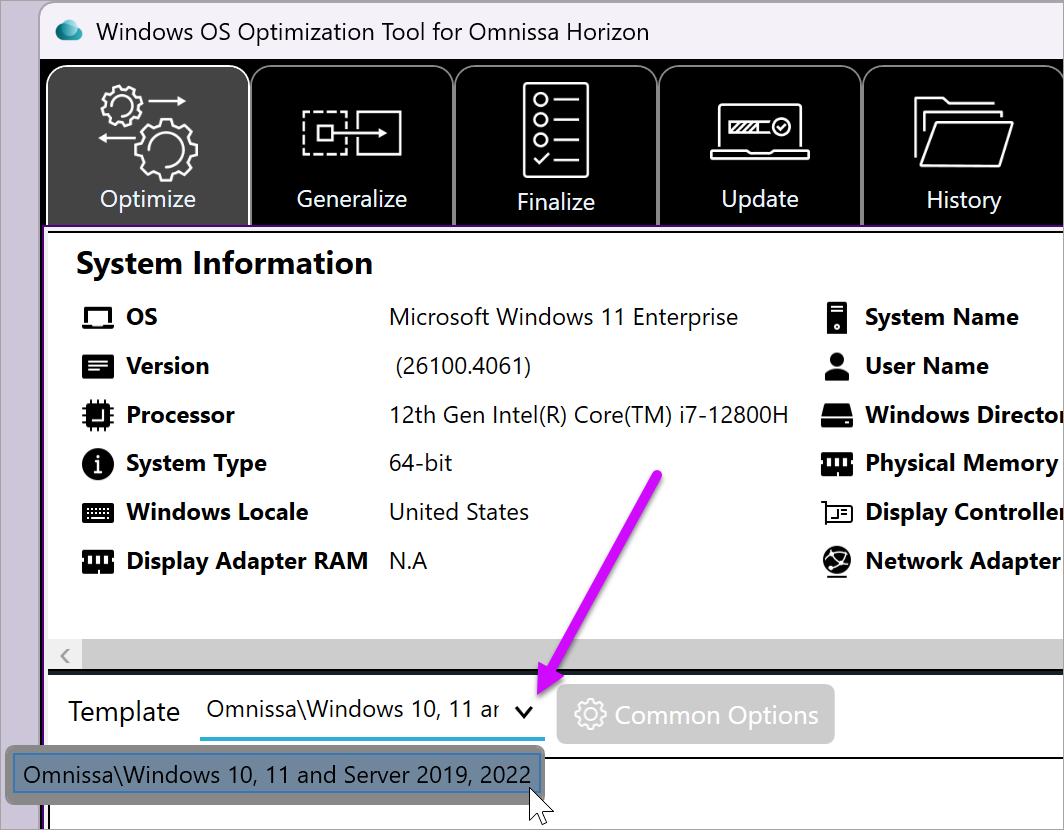1064x830 pixels.
Task: Click the User Name person icon
Action: click(837, 366)
